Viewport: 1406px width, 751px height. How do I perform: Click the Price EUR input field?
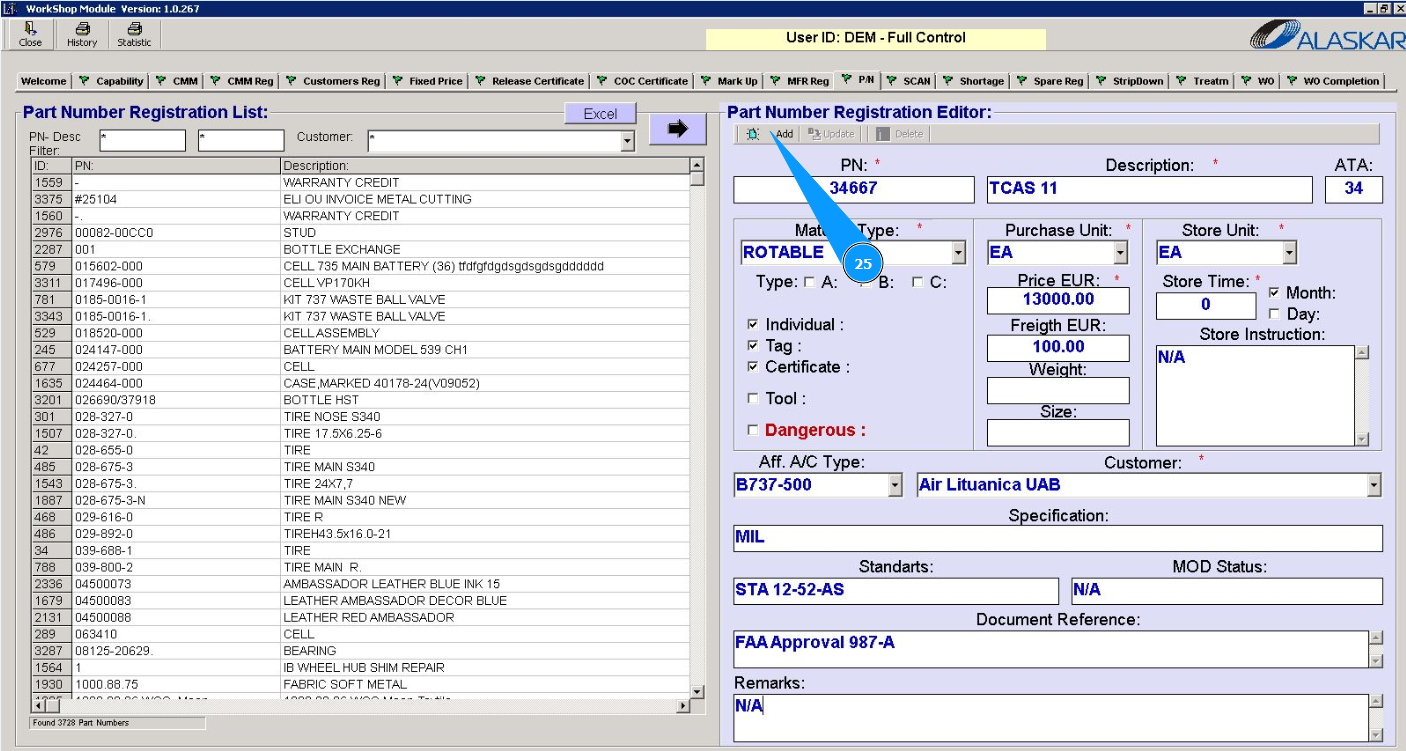coord(1057,299)
